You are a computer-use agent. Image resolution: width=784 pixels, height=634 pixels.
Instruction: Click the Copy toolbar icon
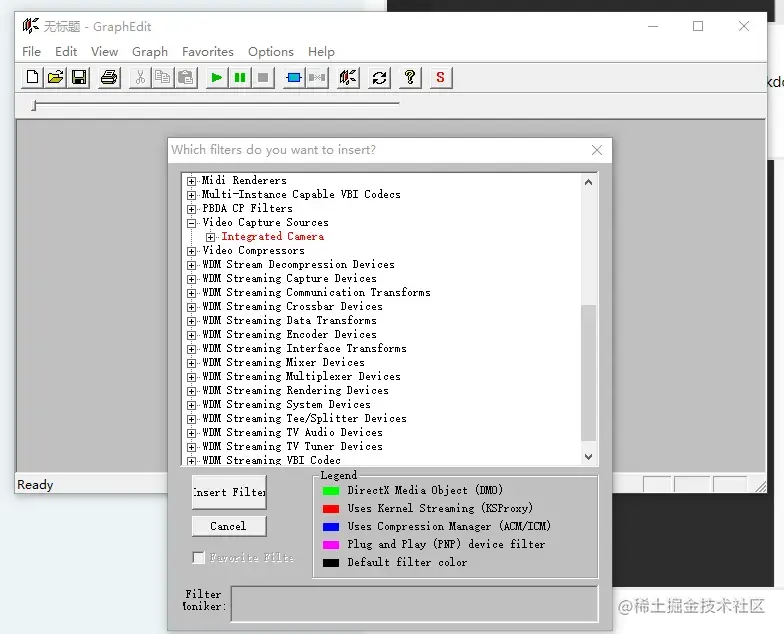163,78
